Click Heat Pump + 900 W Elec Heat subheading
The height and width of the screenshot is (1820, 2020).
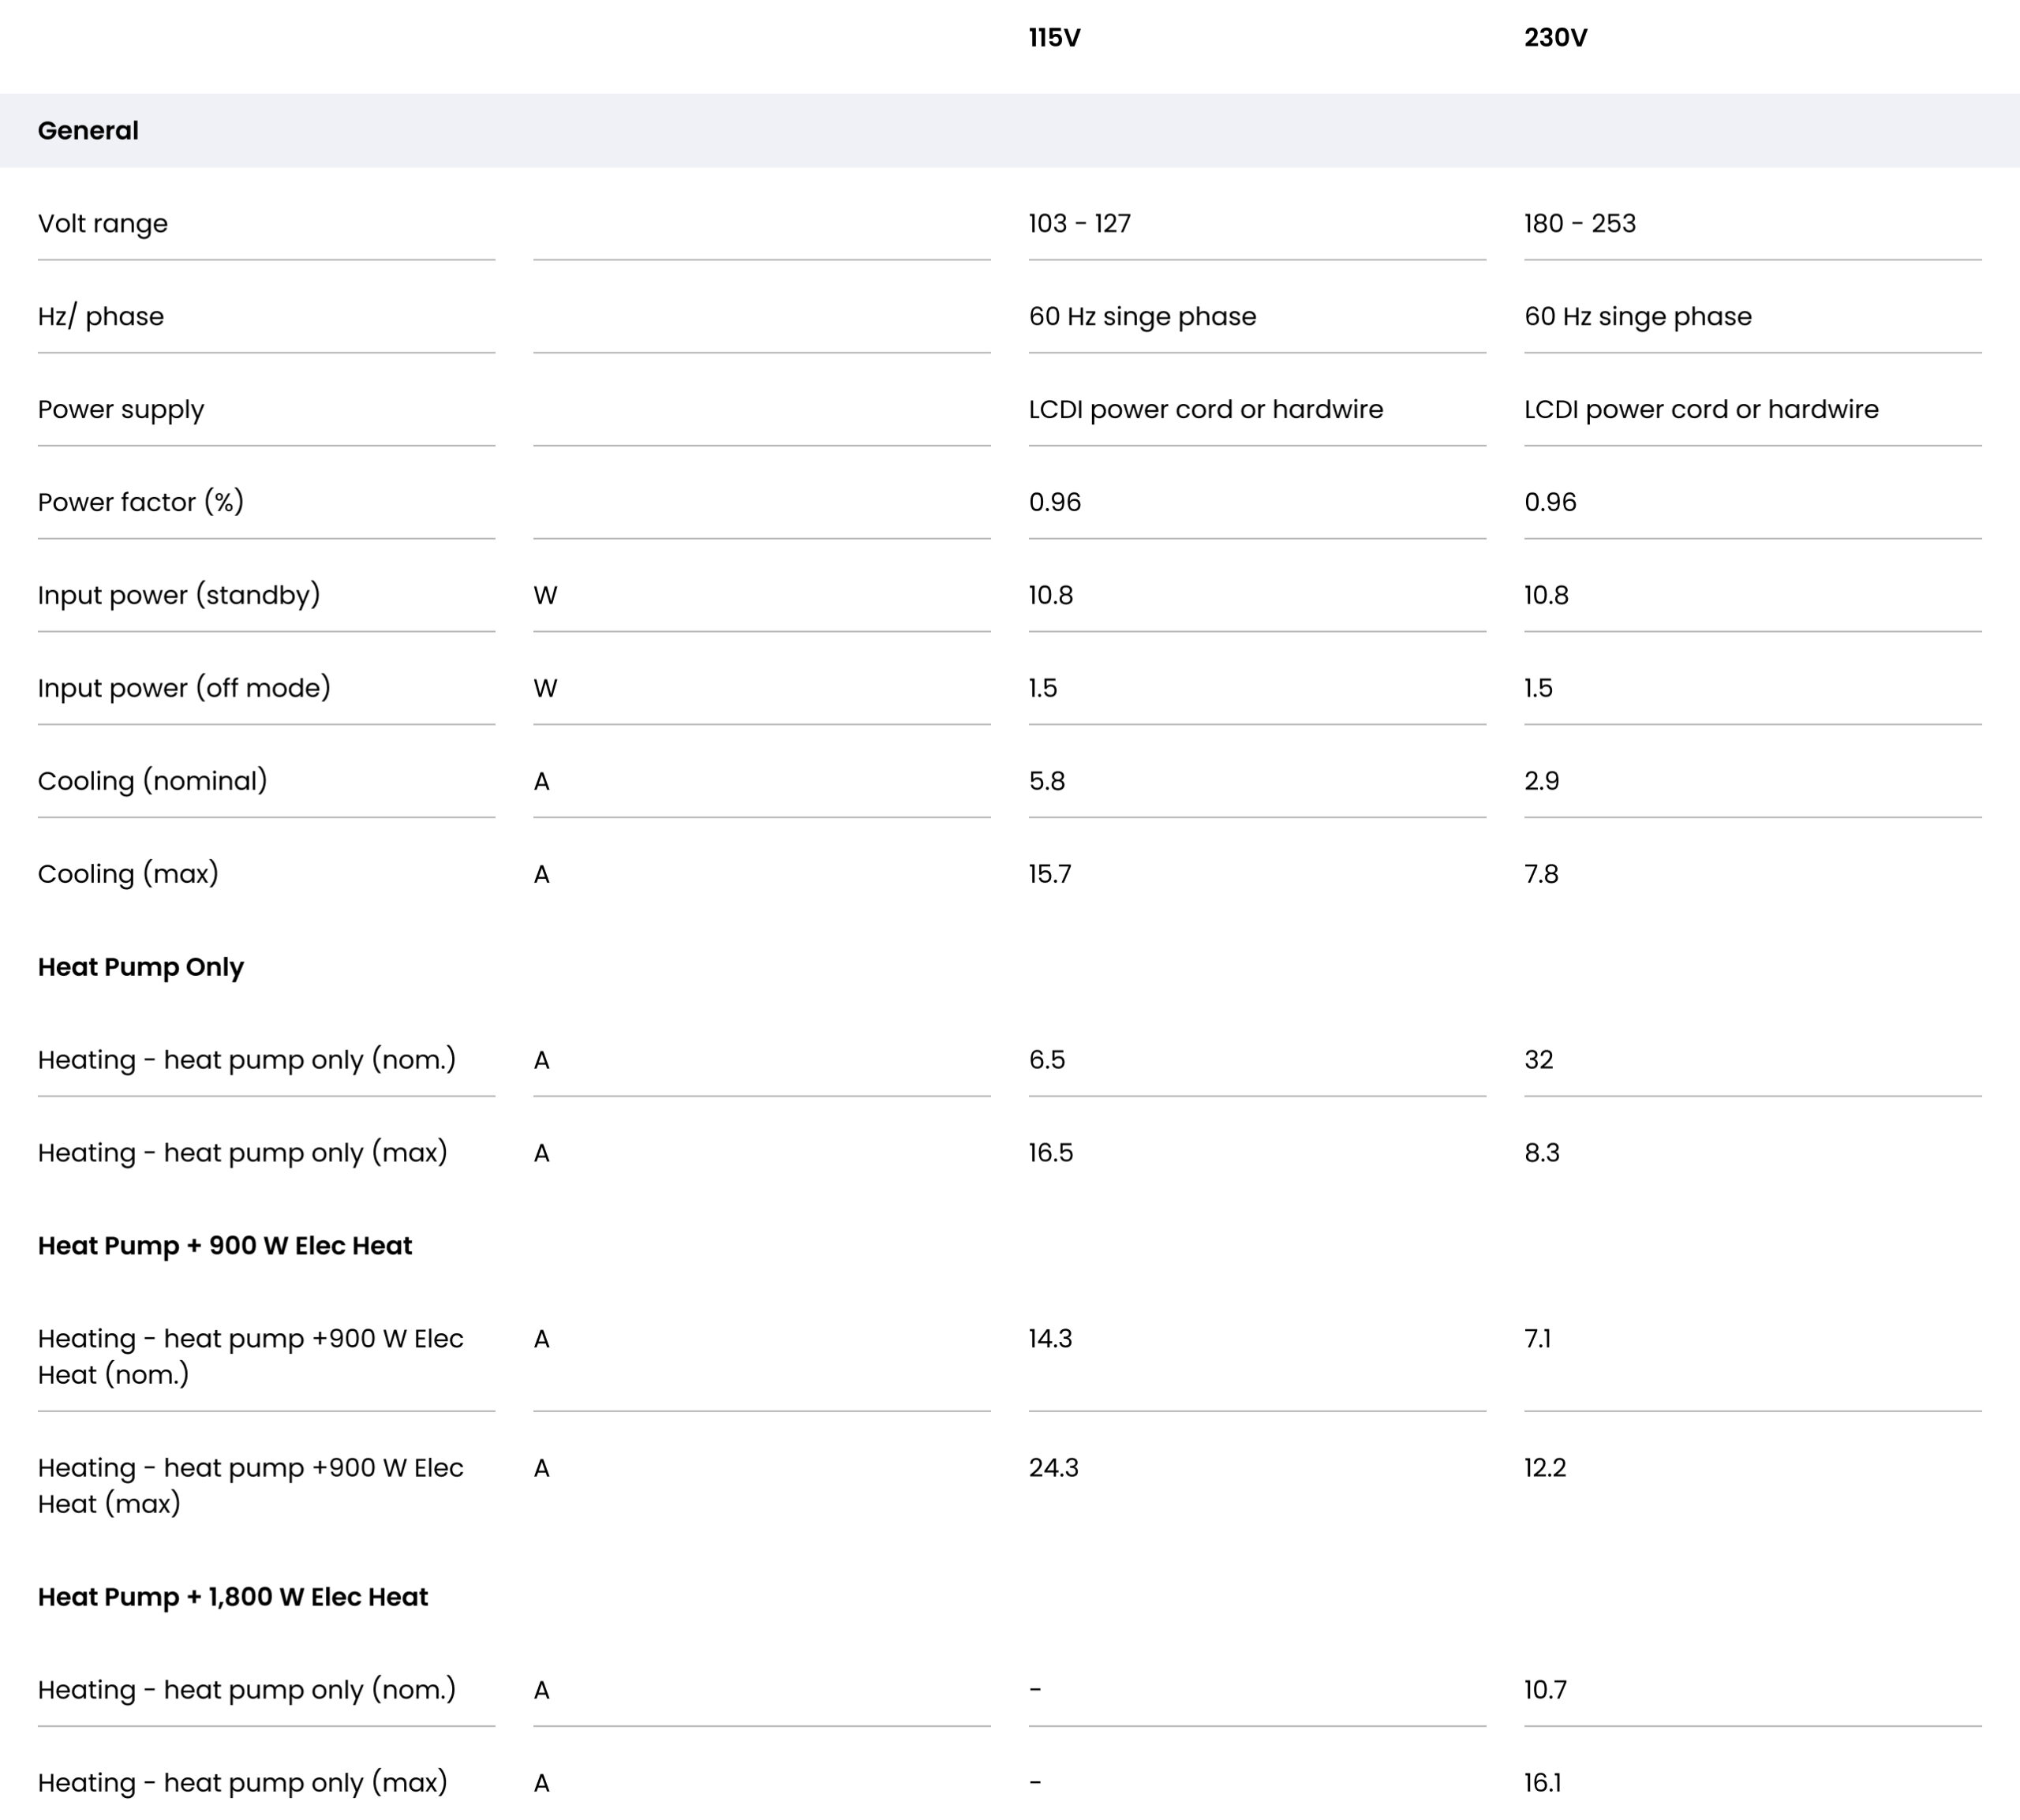225,1246
